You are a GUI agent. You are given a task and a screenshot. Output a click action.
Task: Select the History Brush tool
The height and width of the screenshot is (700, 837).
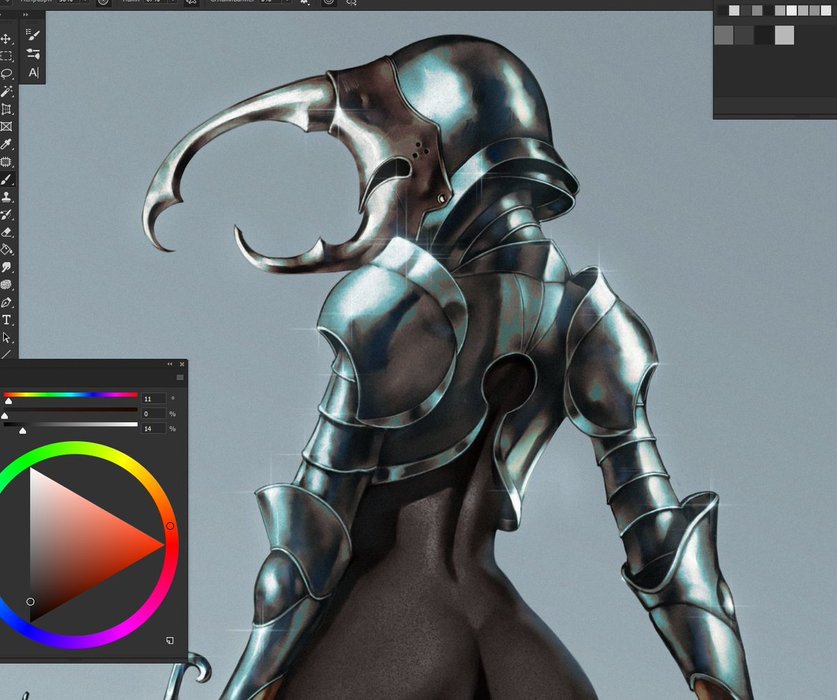click(x=6, y=215)
